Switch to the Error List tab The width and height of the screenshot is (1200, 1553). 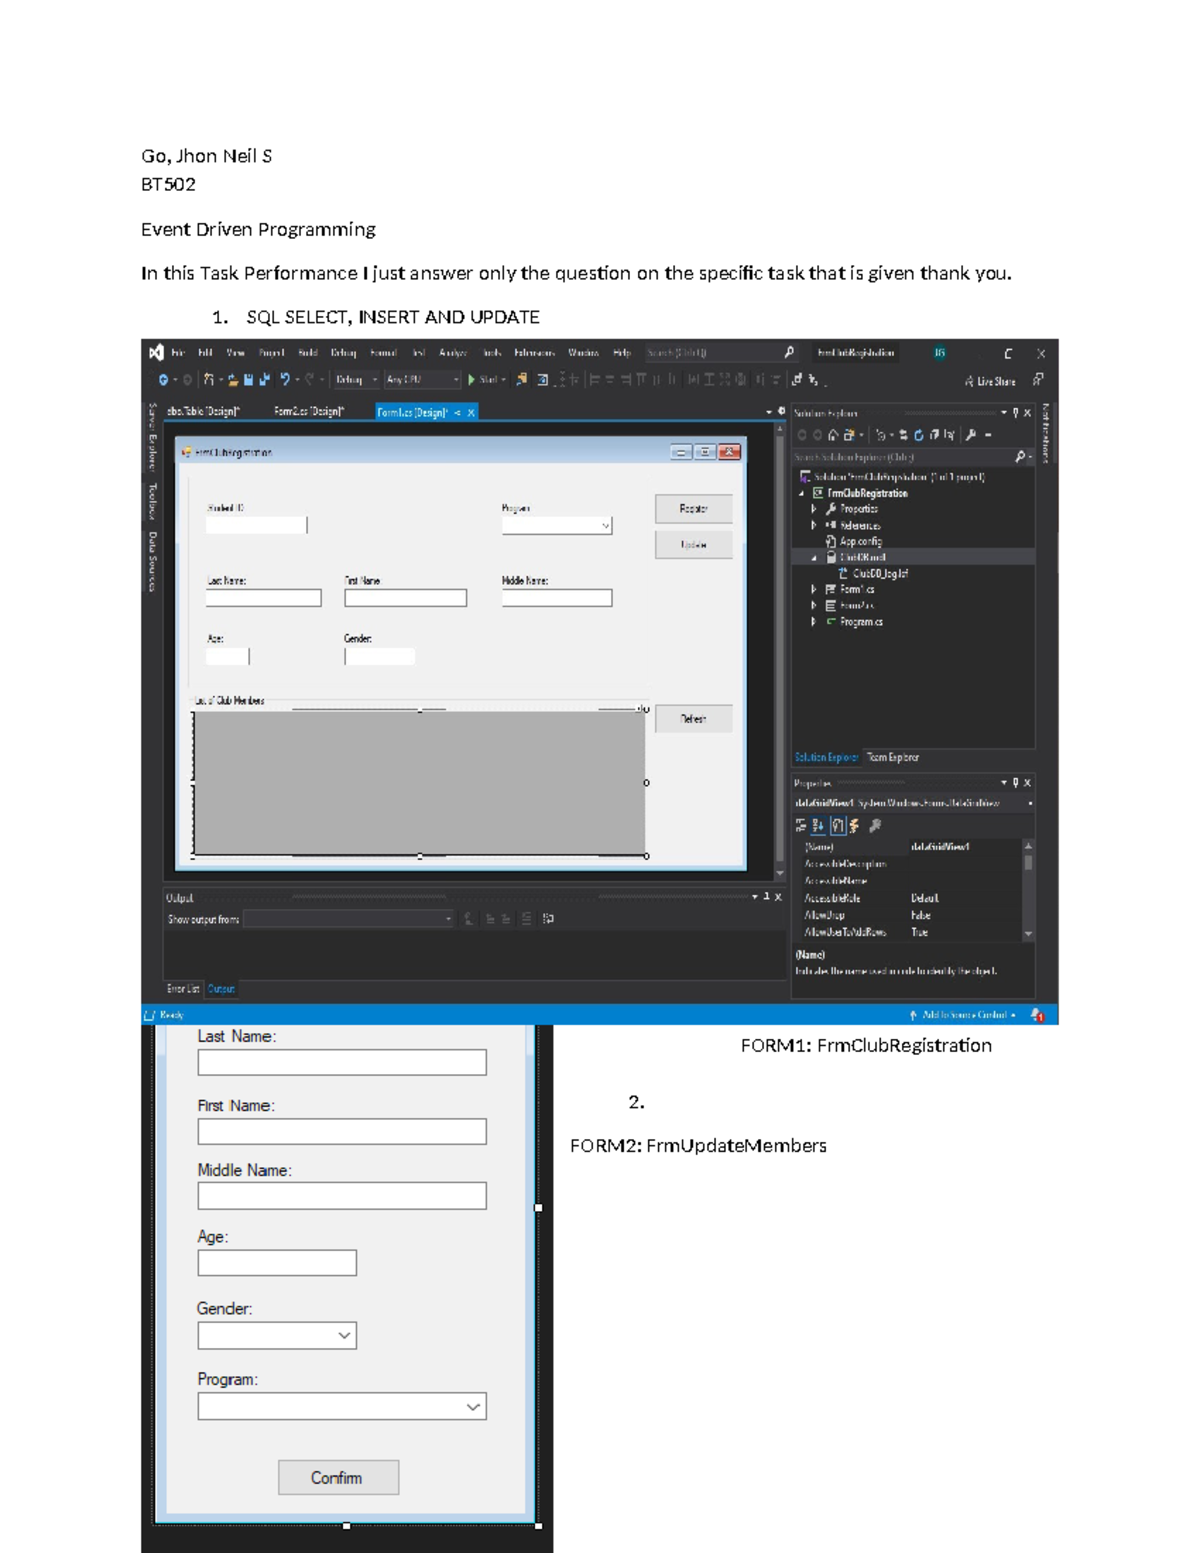pos(183,989)
